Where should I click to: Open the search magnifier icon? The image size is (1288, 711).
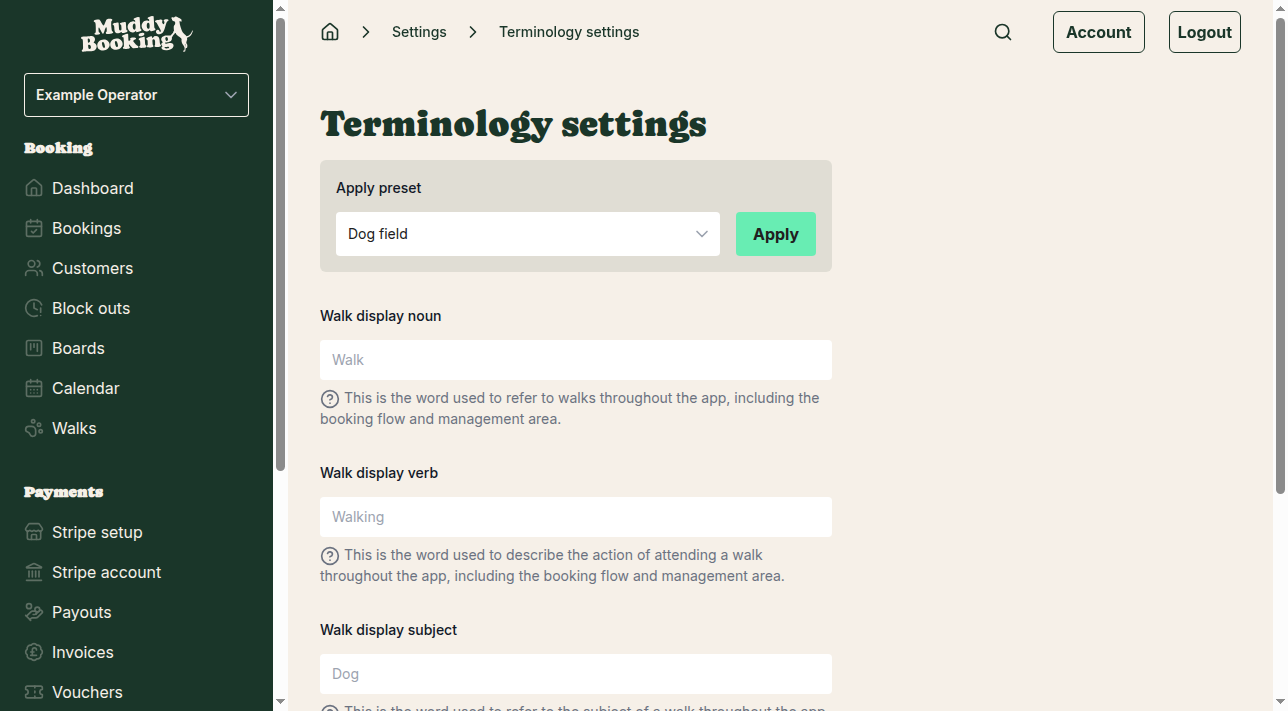point(1003,31)
